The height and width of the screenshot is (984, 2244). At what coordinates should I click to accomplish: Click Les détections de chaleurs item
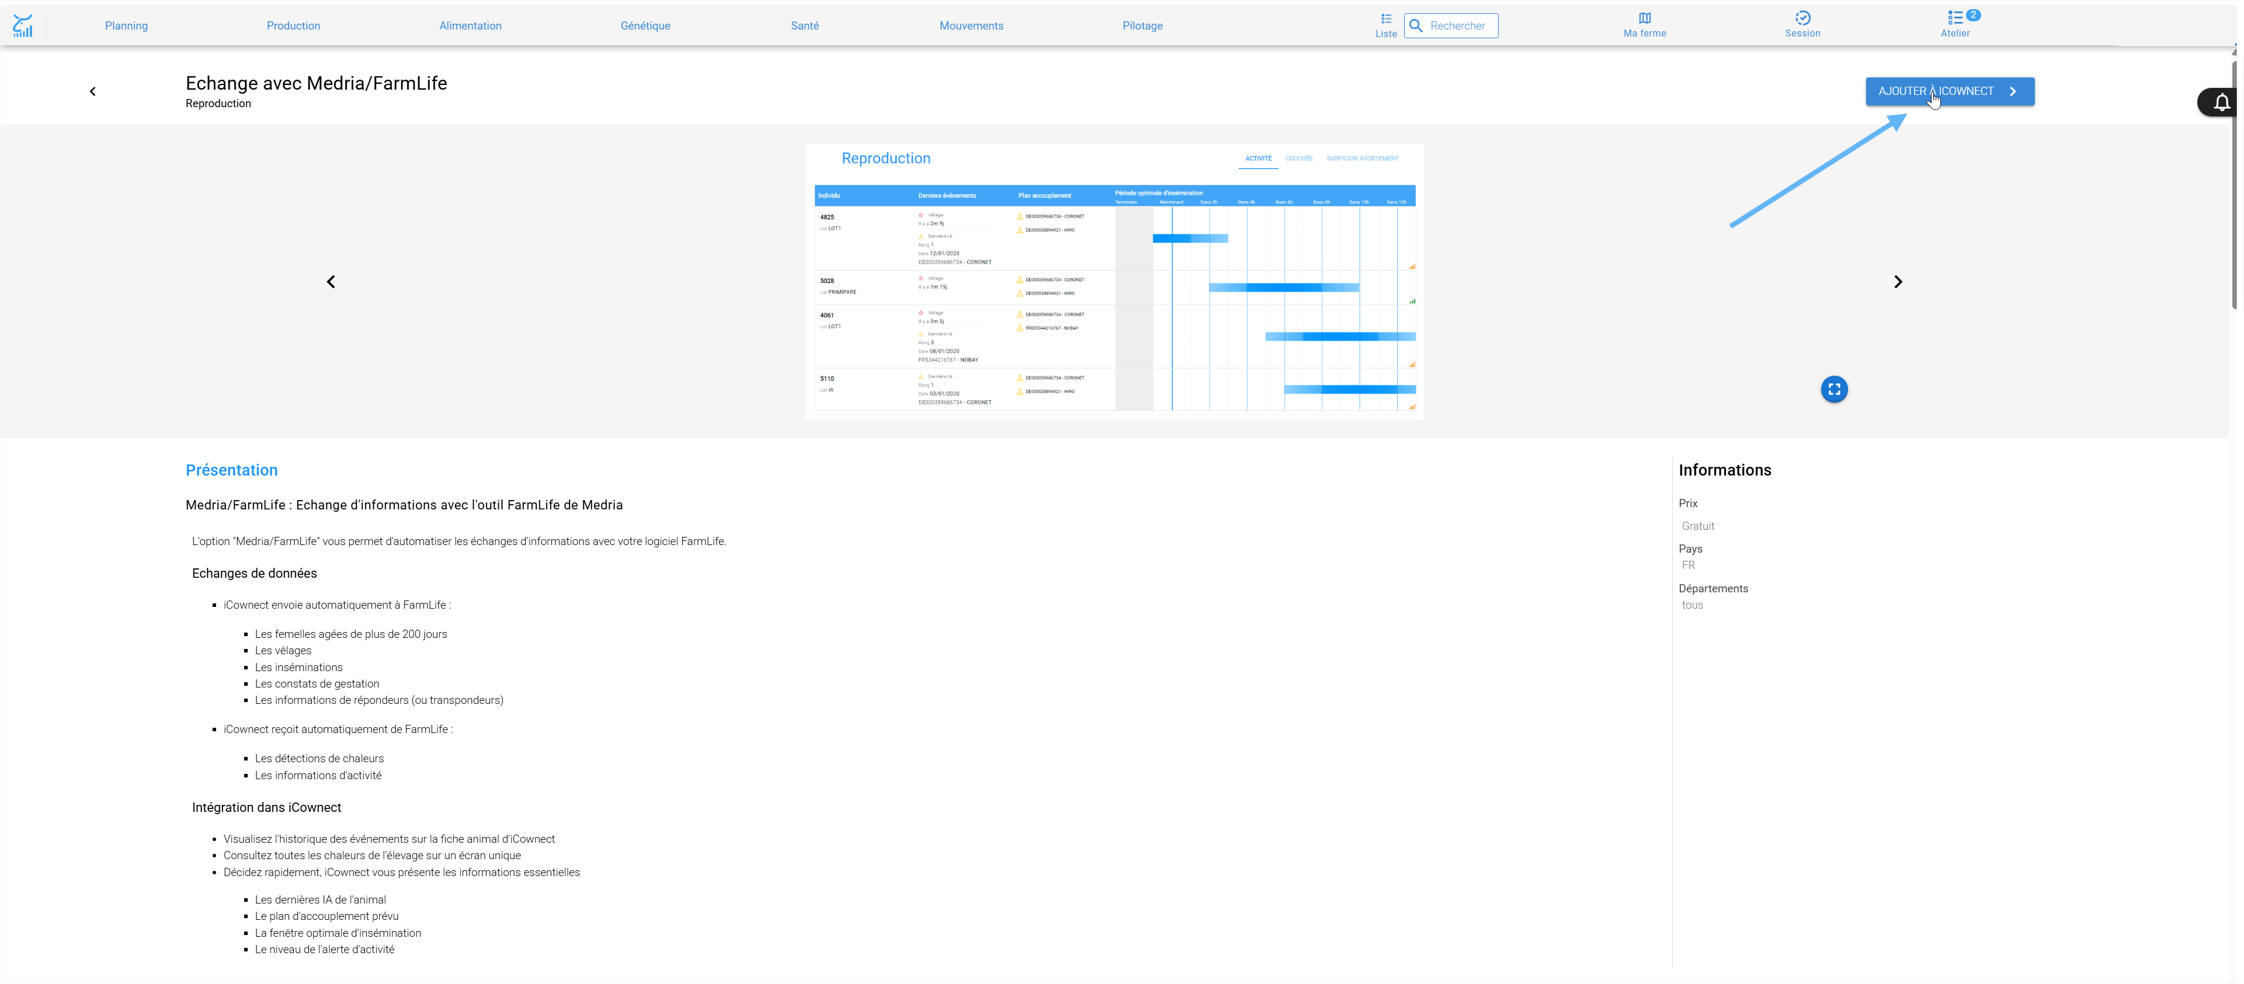point(319,758)
